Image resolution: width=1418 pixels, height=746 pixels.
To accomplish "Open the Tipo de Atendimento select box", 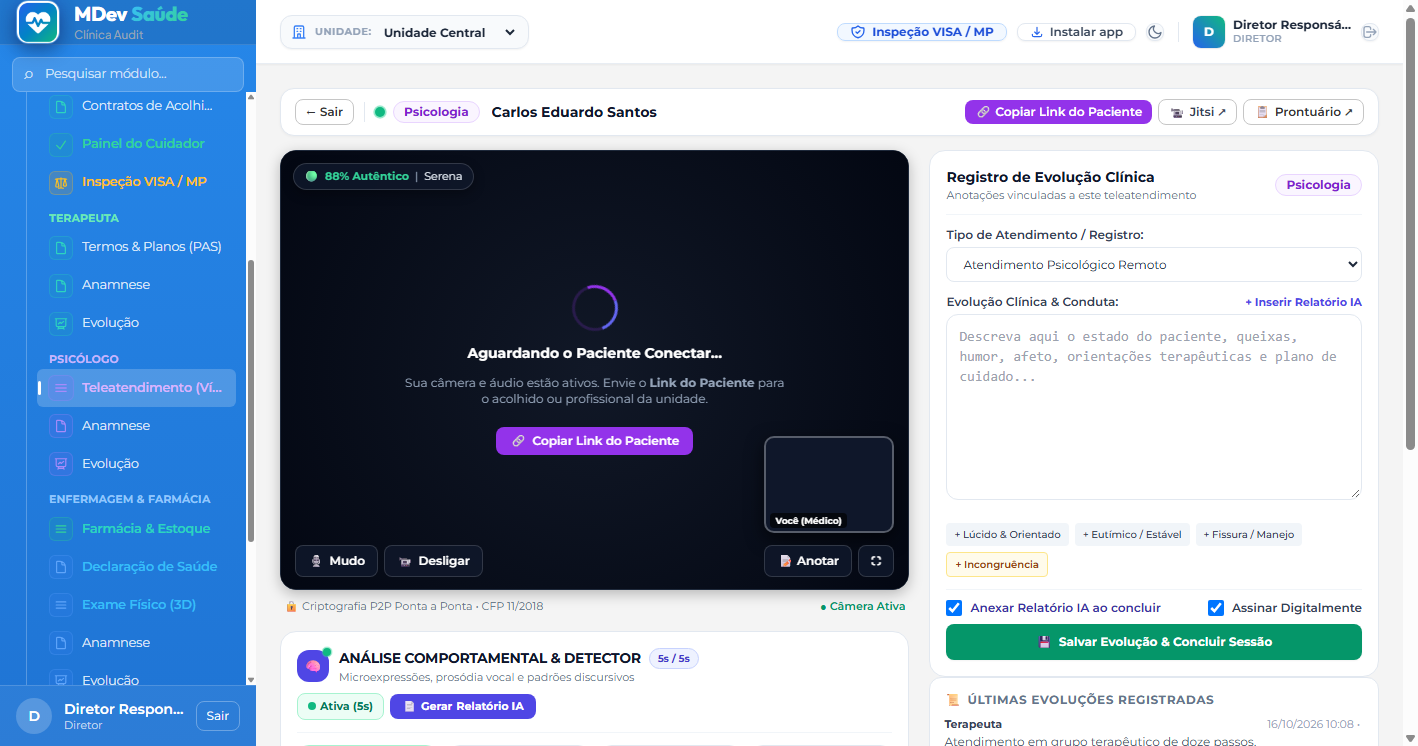I will [x=1154, y=265].
